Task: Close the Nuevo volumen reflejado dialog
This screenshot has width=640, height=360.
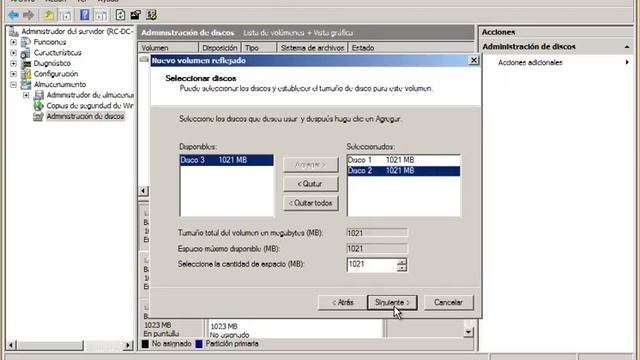Action: (x=473, y=60)
